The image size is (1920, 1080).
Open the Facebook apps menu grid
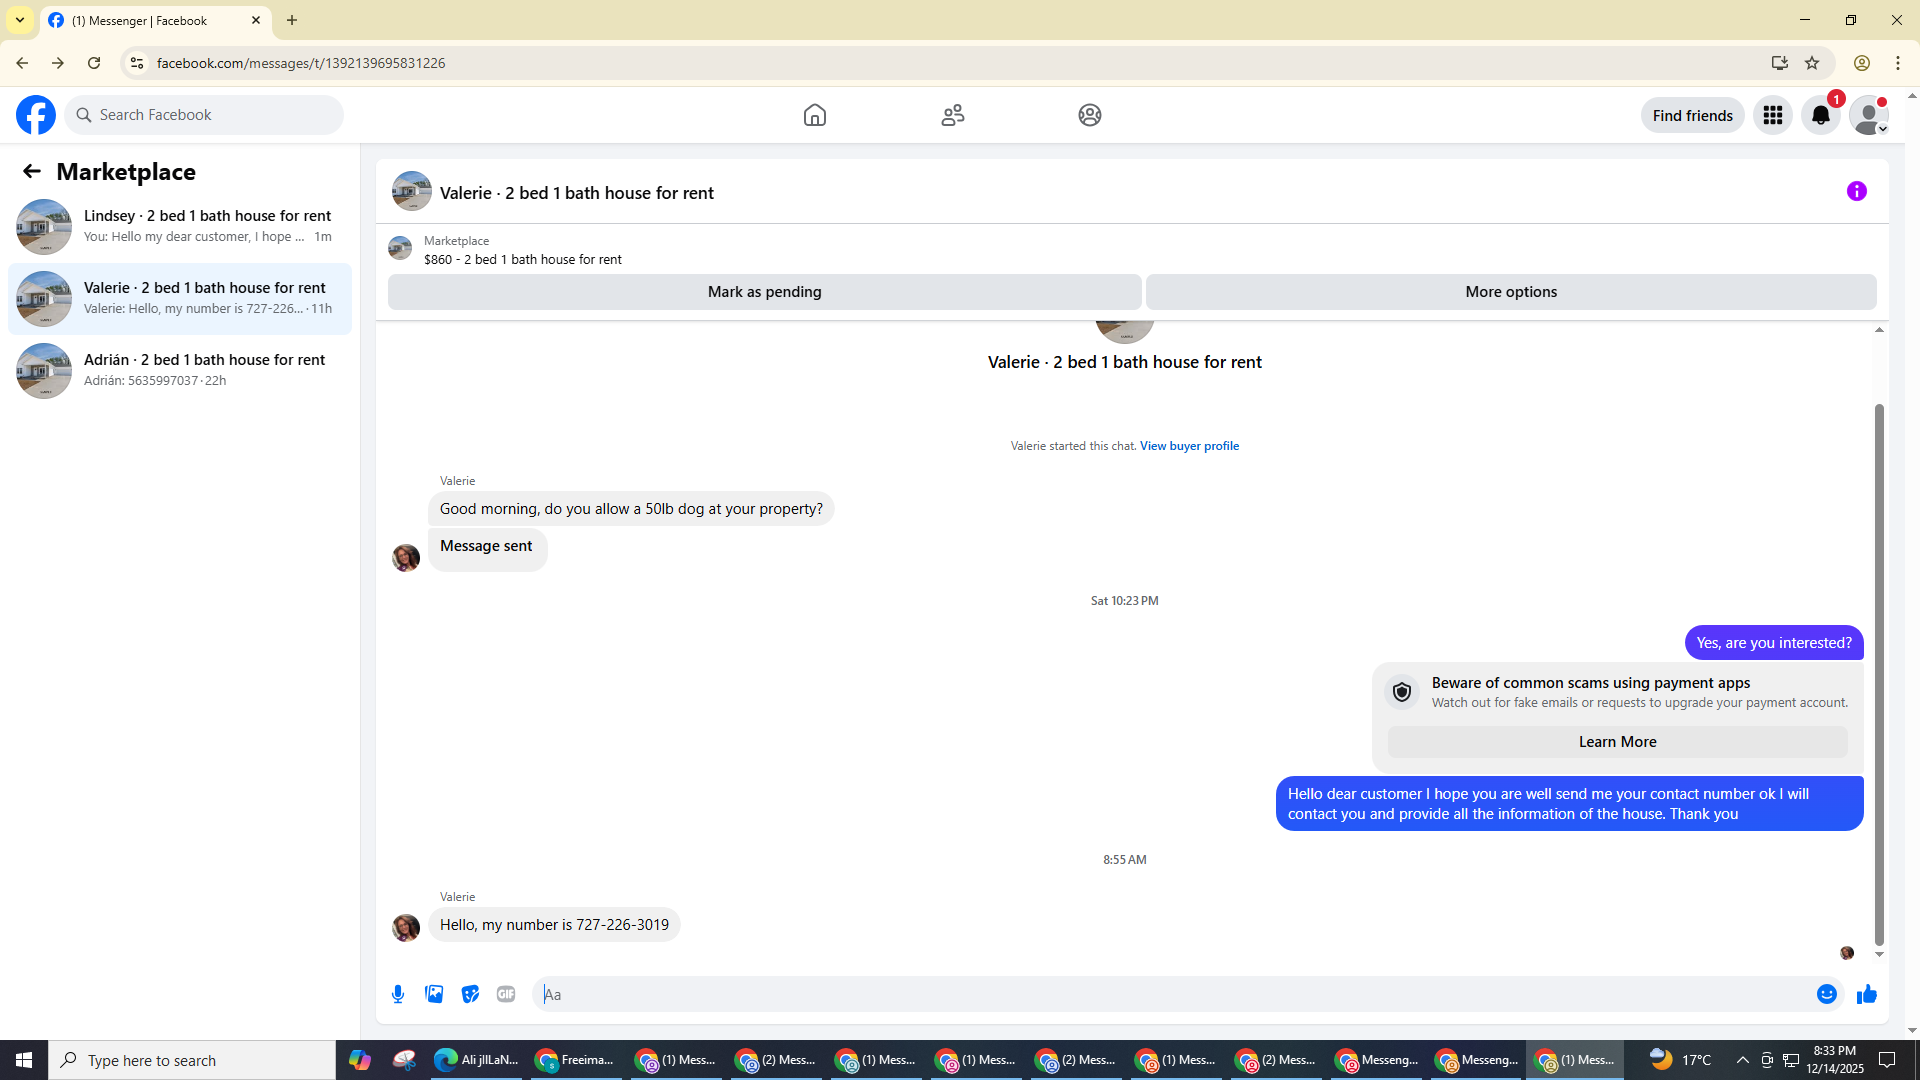tap(1772, 115)
